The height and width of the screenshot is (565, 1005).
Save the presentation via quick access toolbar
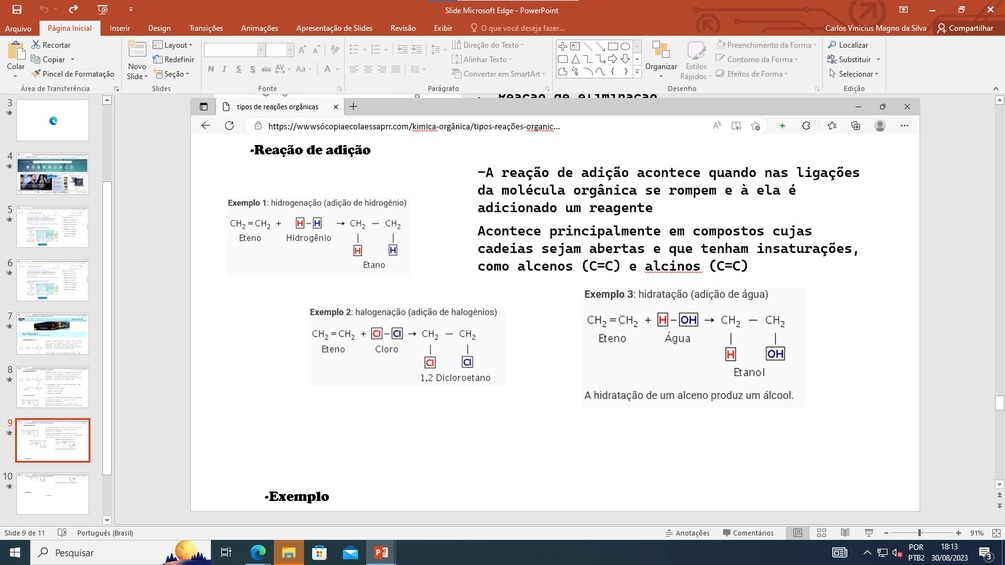(x=17, y=10)
